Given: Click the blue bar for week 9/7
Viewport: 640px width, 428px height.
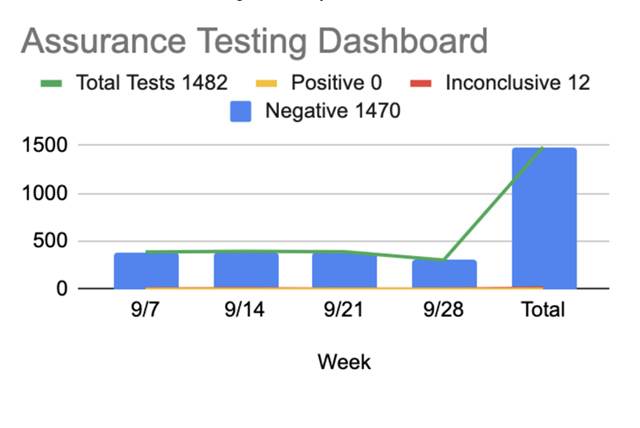Looking at the screenshot, I should (x=146, y=271).
